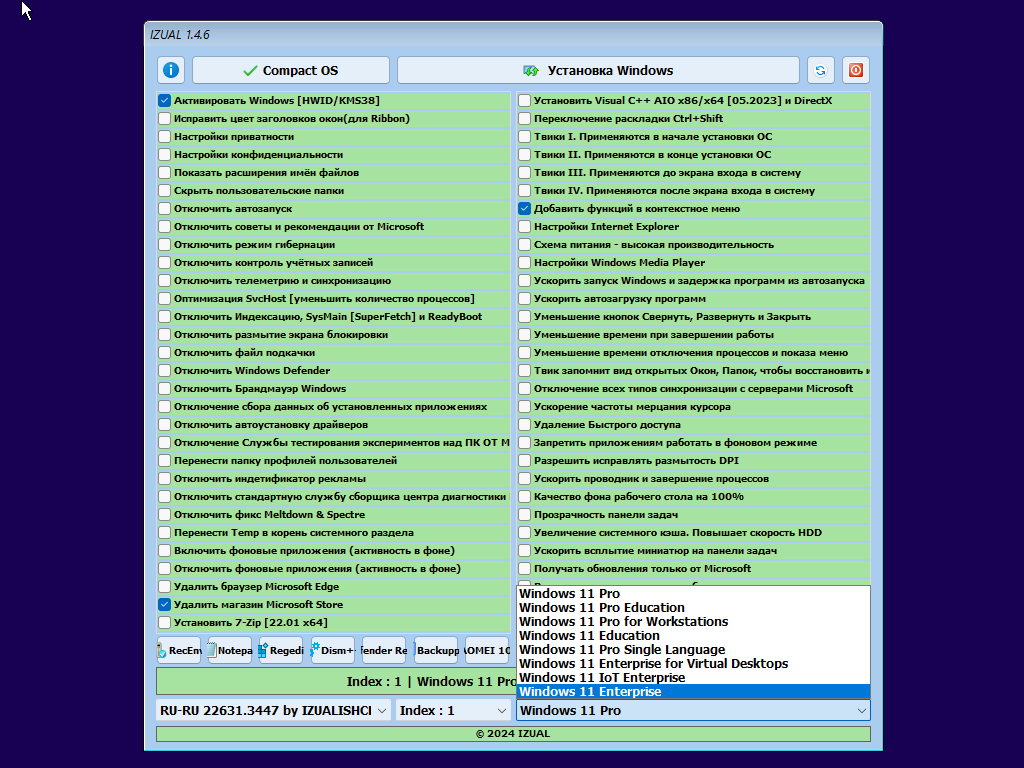The width and height of the screenshot is (1024, 768).
Task: Expand the Index : 1 dropdown
Action: coord(453,710)
